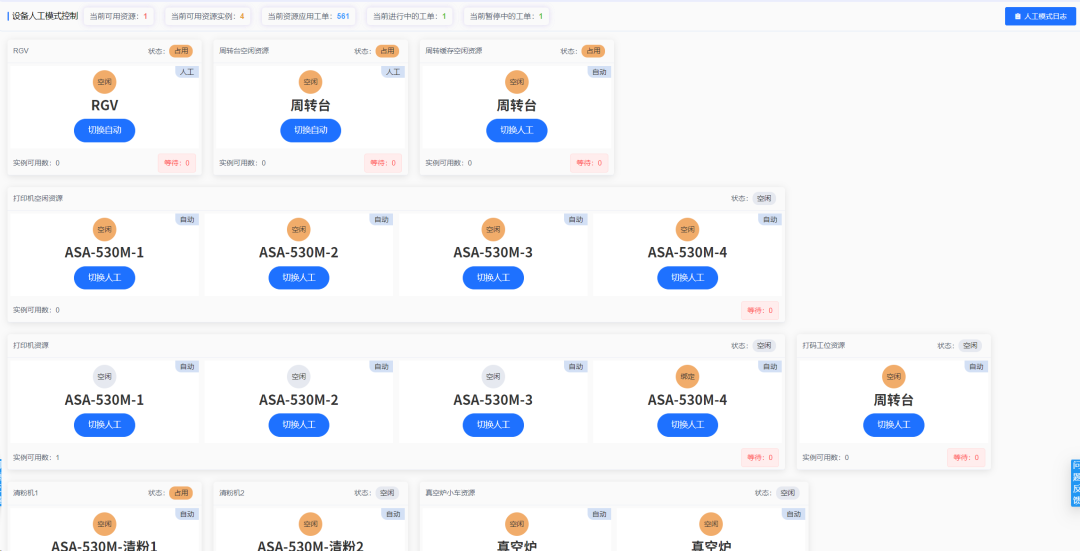
Task: Click 切换人工 for ASA-530M-4 in 打印机资源
Action: pos(687,425)
